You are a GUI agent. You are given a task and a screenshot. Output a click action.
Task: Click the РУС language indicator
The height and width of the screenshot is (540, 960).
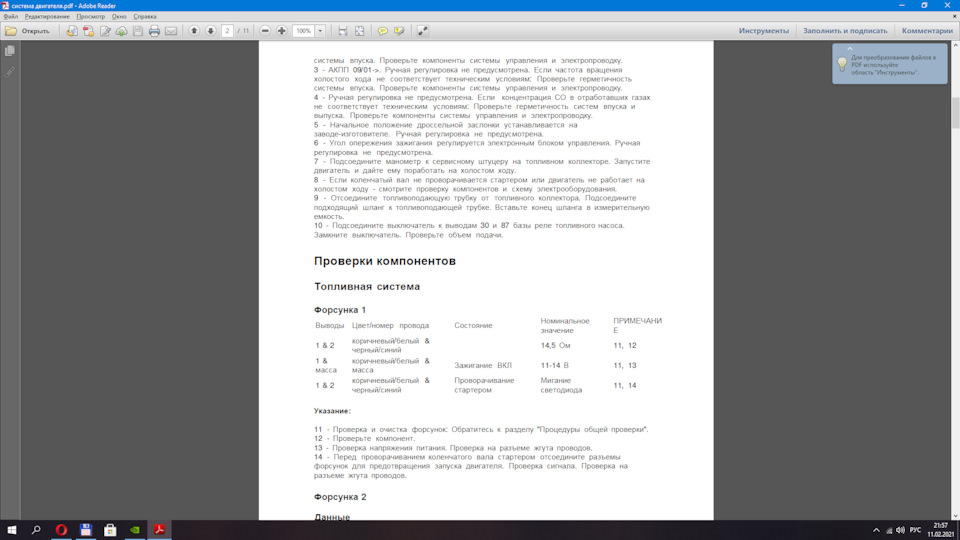pyautogui.click(x=915, y=530)
